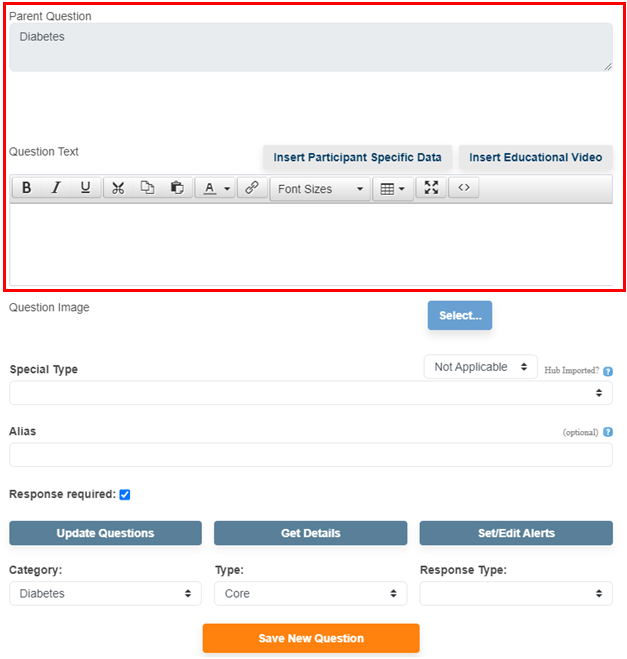Open the Font Sizes dropdown
The height and width of the screenshot is (659, 627).
click(320, 189)
